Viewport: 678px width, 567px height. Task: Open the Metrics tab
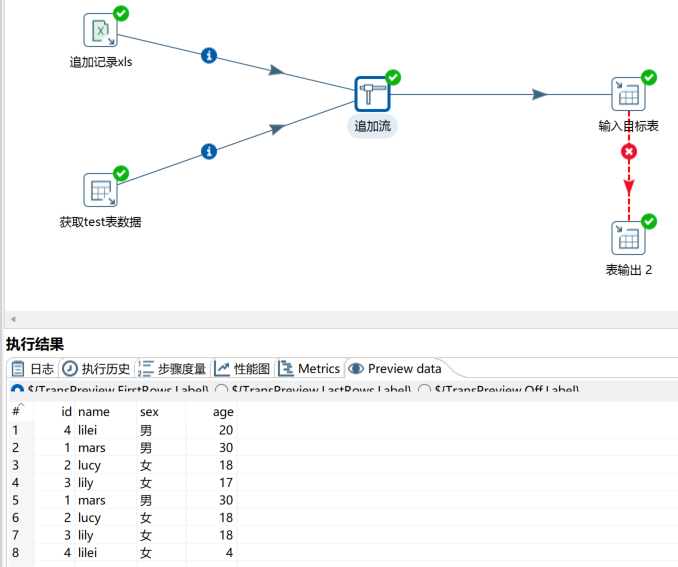[309, 369]
